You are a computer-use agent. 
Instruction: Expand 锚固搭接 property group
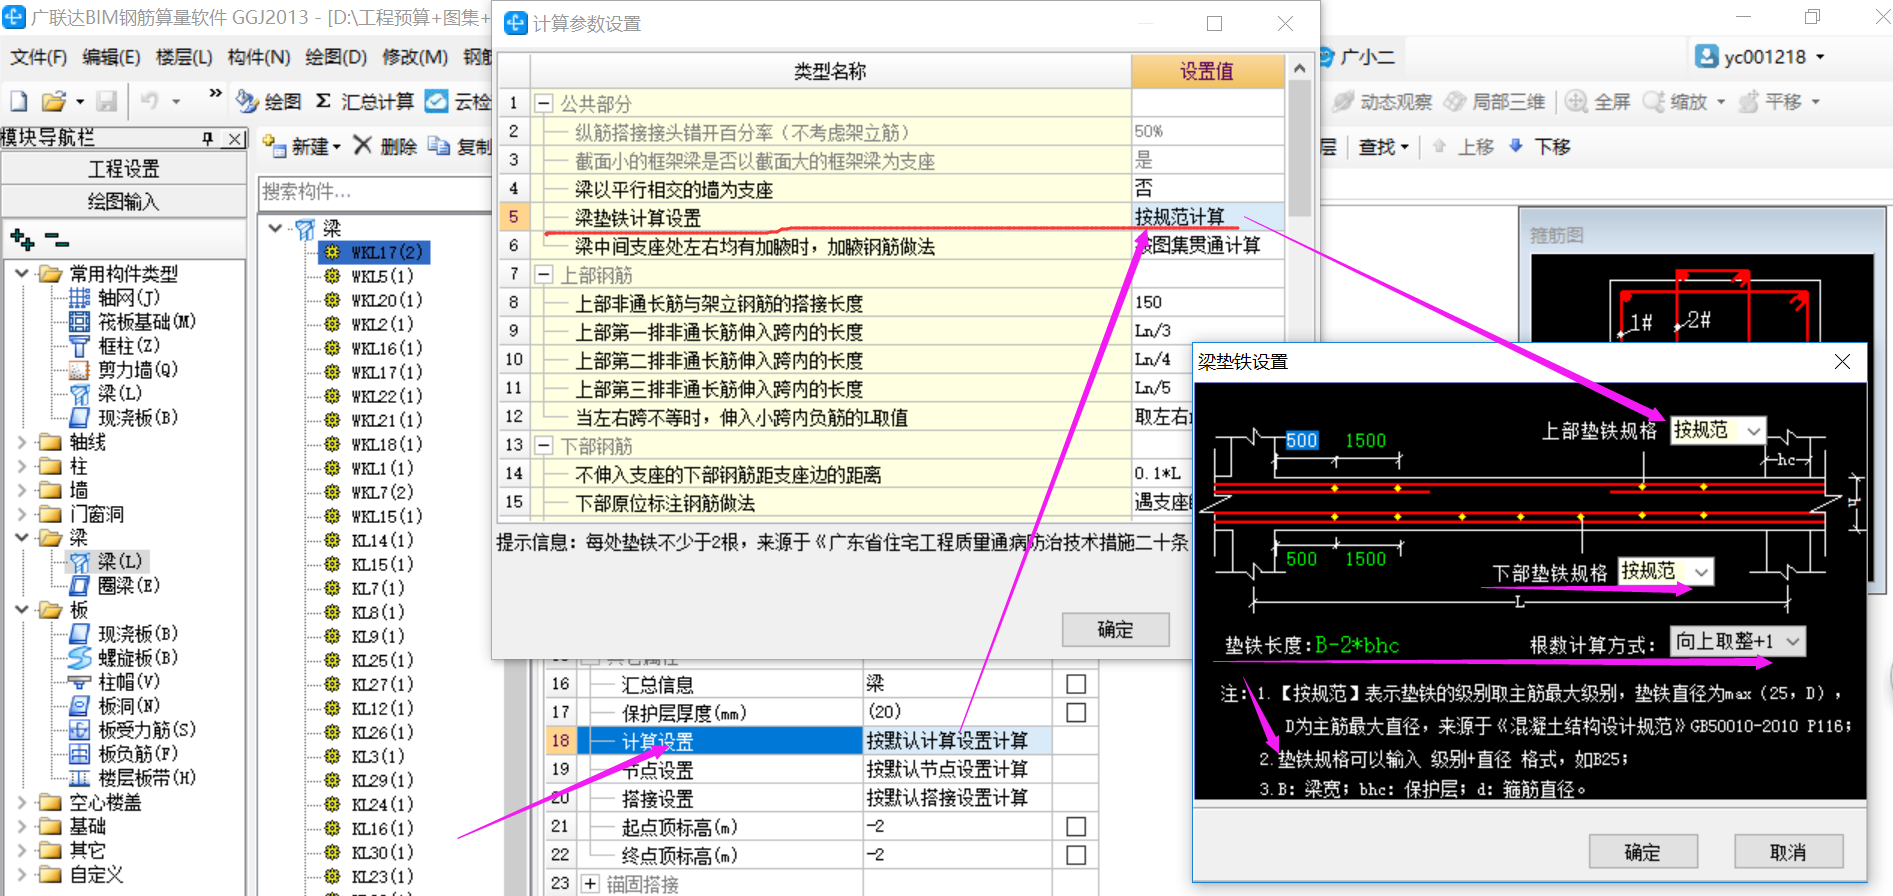click(x=590, y=884)
